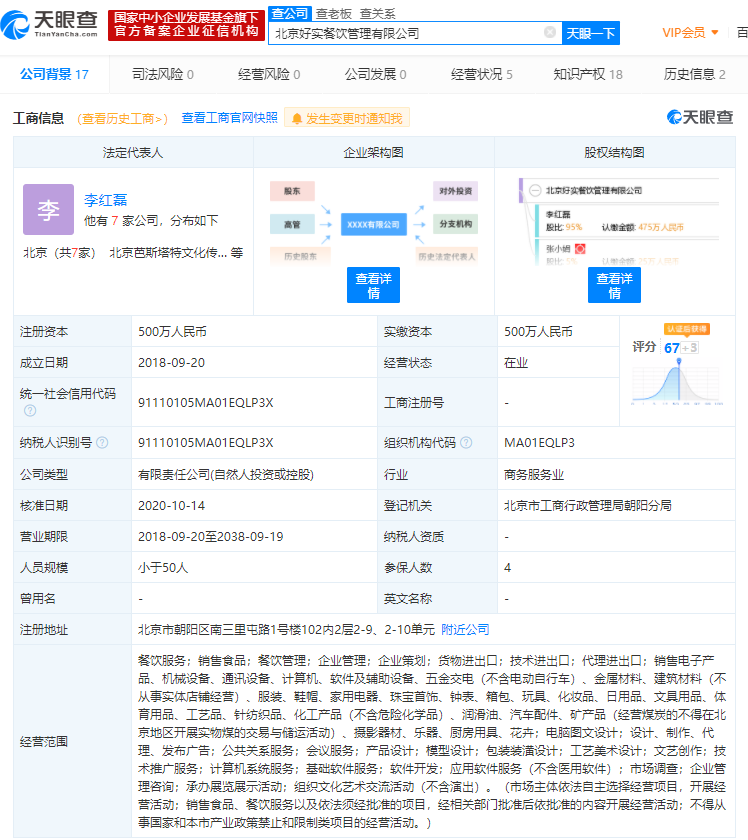Collapse the 北京好实餐饮管理有限公司 equity tree node
Image resolution: width=748 pixels, height=840 pixels.
pyautogui.click(x=535, y=191)
